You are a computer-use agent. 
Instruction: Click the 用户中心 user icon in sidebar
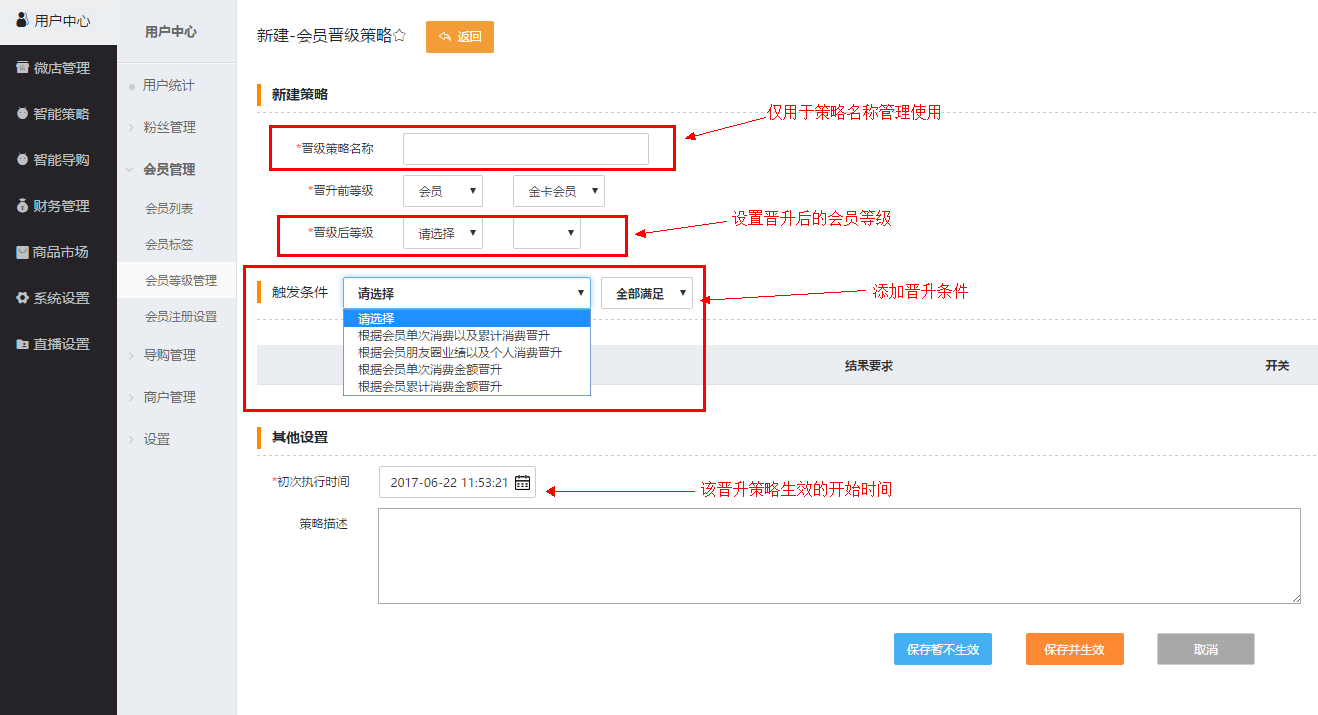pyautogui.click(x=22, y=20)
